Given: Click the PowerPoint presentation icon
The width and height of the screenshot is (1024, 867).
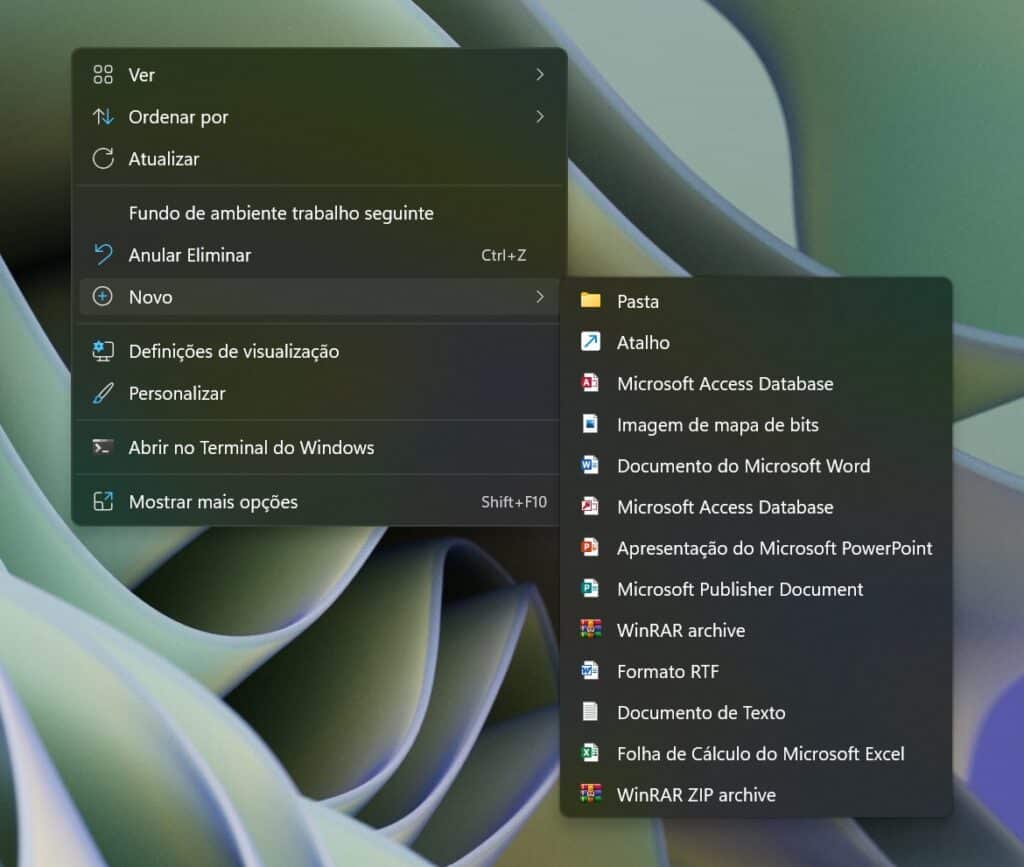Looking at the screenshot, I should [589, 548].
